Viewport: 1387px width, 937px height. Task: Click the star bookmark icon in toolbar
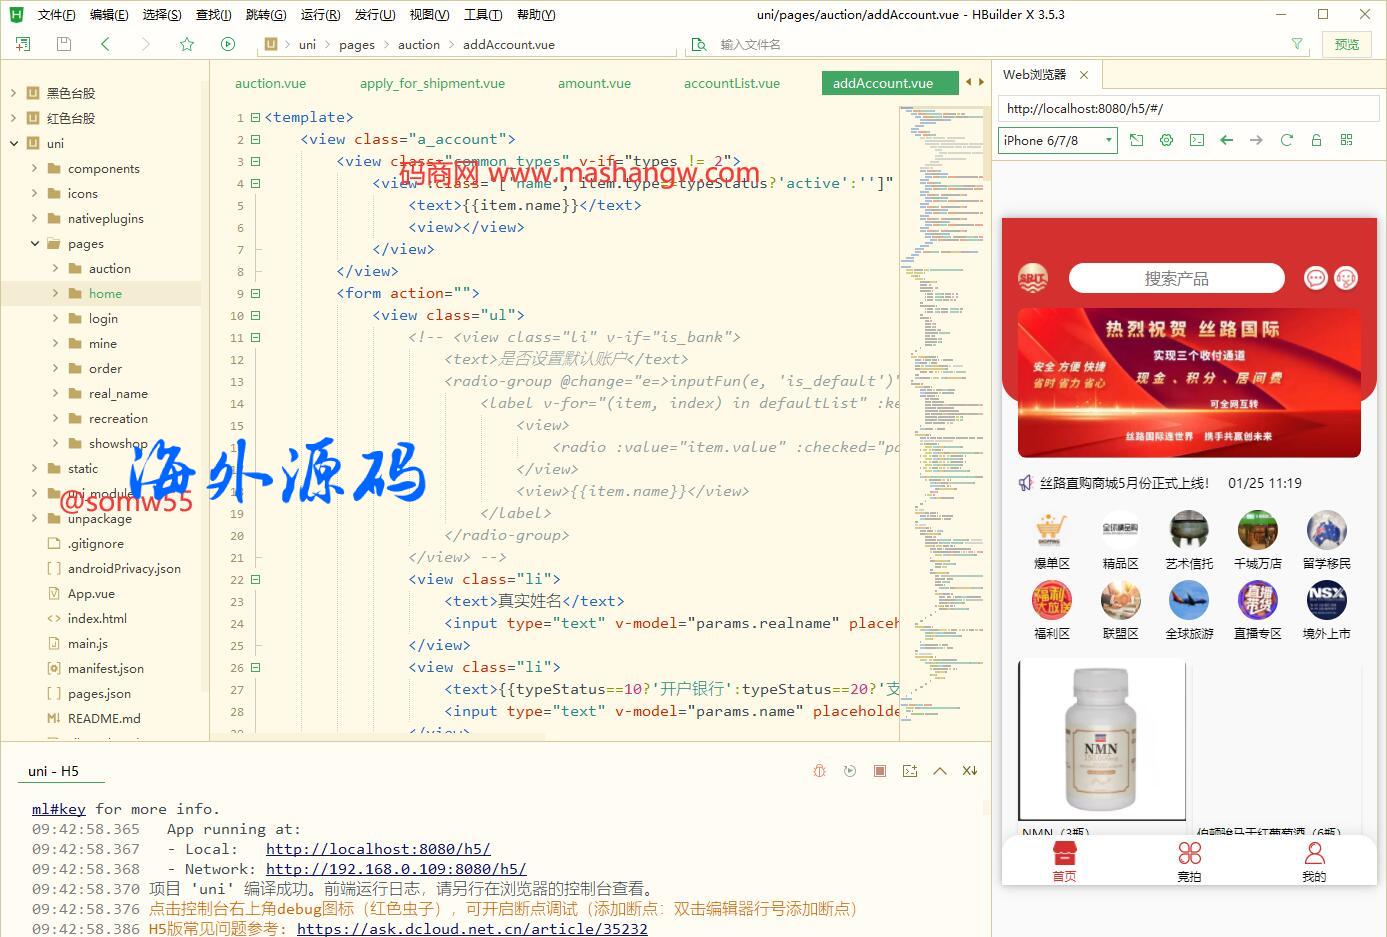187,44
